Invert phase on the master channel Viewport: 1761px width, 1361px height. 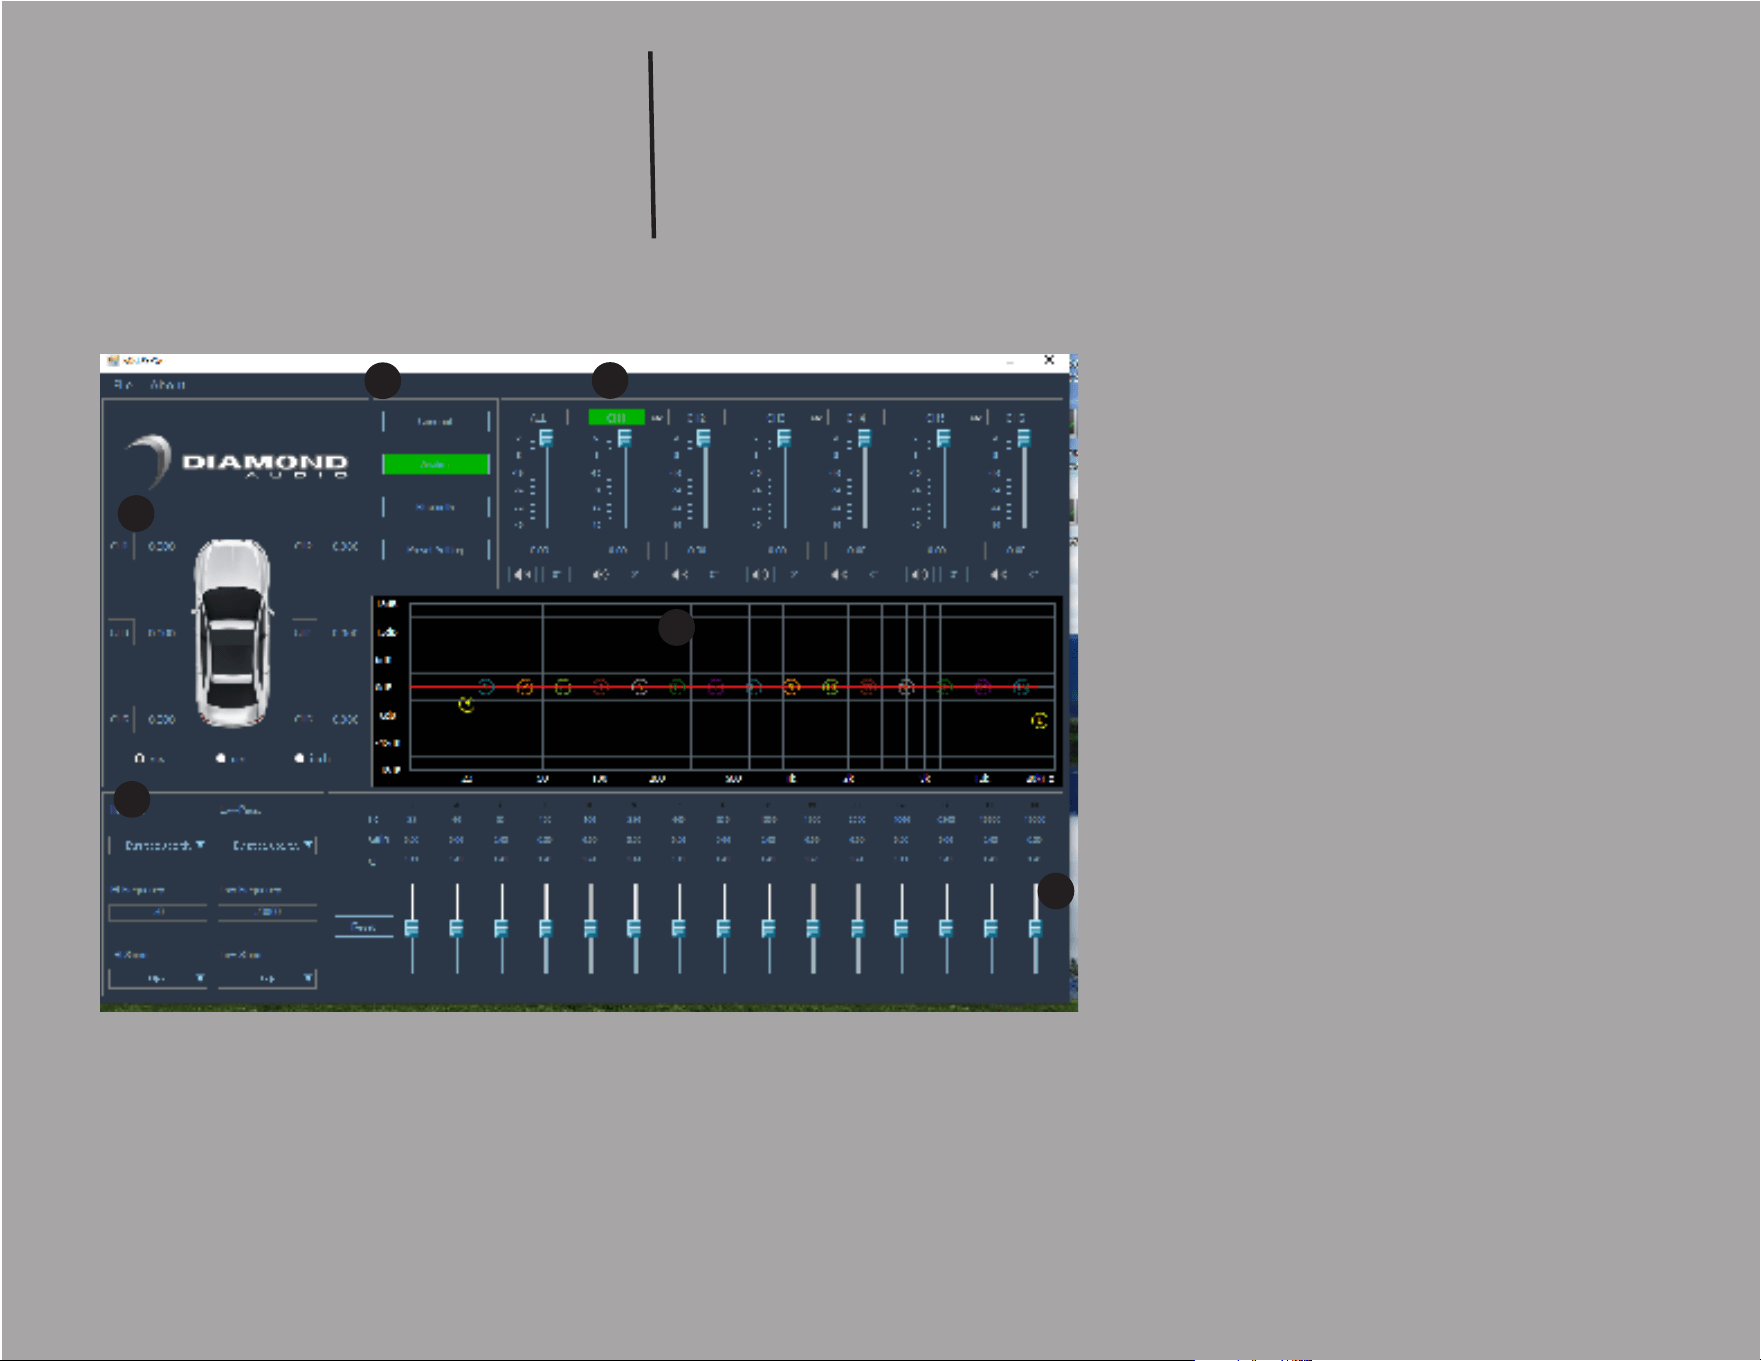[x=556, y=574]
